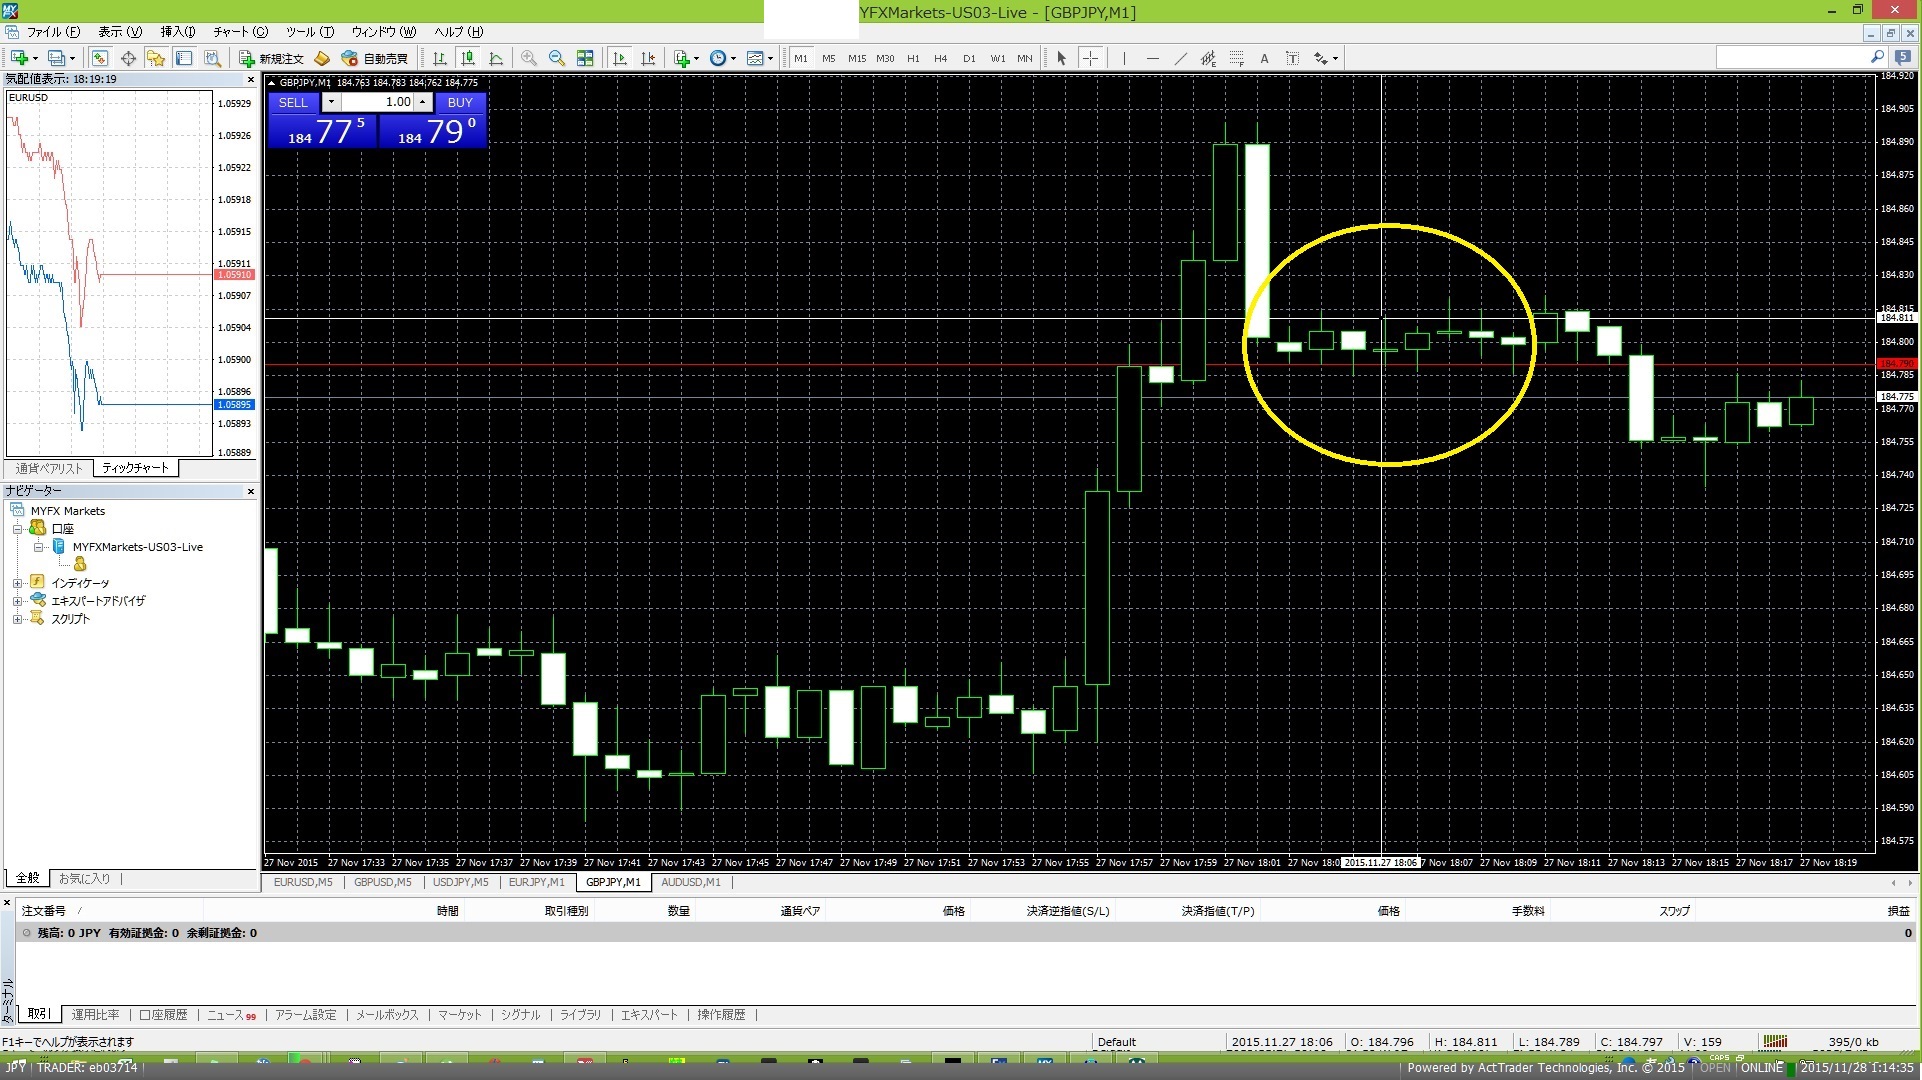Open the 挿入 (Insert) menu

[x=178, y=32]
